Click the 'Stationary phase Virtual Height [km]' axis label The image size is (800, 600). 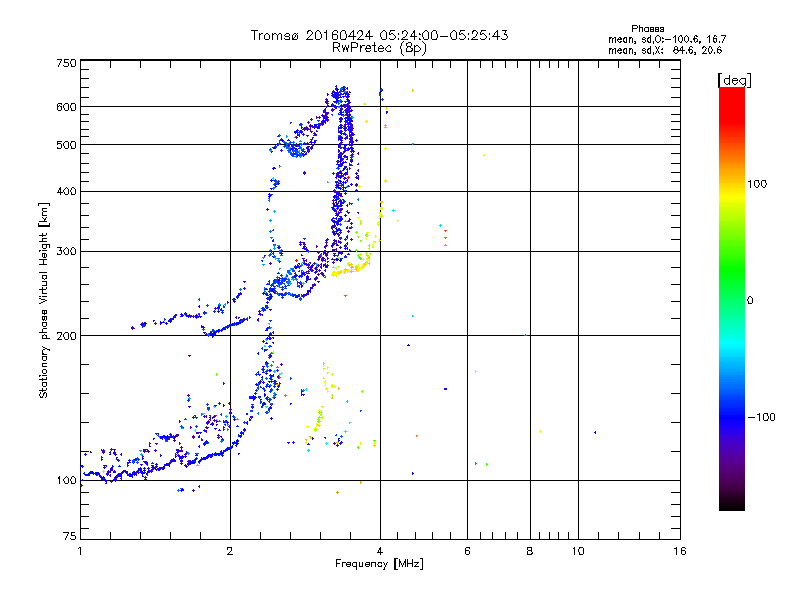pyautogui.click(x=44, y=301)
